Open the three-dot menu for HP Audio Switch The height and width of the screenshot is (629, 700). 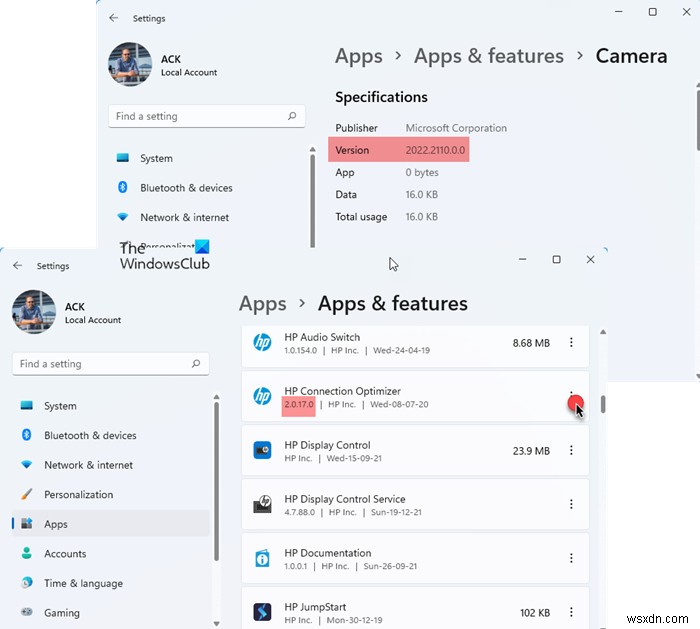pyautogui.click(x=571, y=342)
